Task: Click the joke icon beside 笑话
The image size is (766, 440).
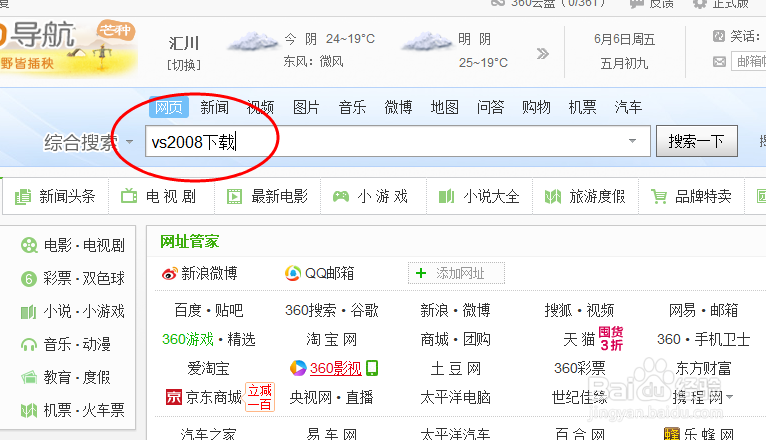Action: (x=719, y=36)
